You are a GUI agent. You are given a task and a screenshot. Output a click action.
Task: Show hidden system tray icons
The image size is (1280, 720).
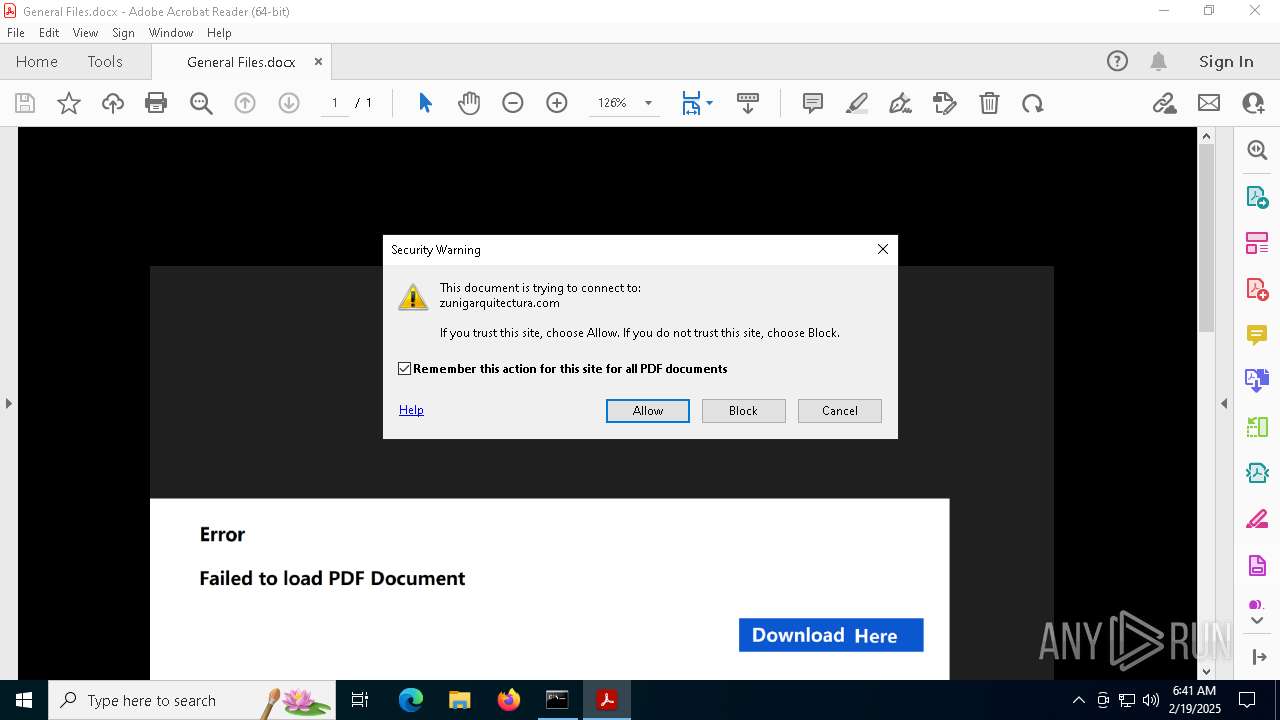[1078, 700]
